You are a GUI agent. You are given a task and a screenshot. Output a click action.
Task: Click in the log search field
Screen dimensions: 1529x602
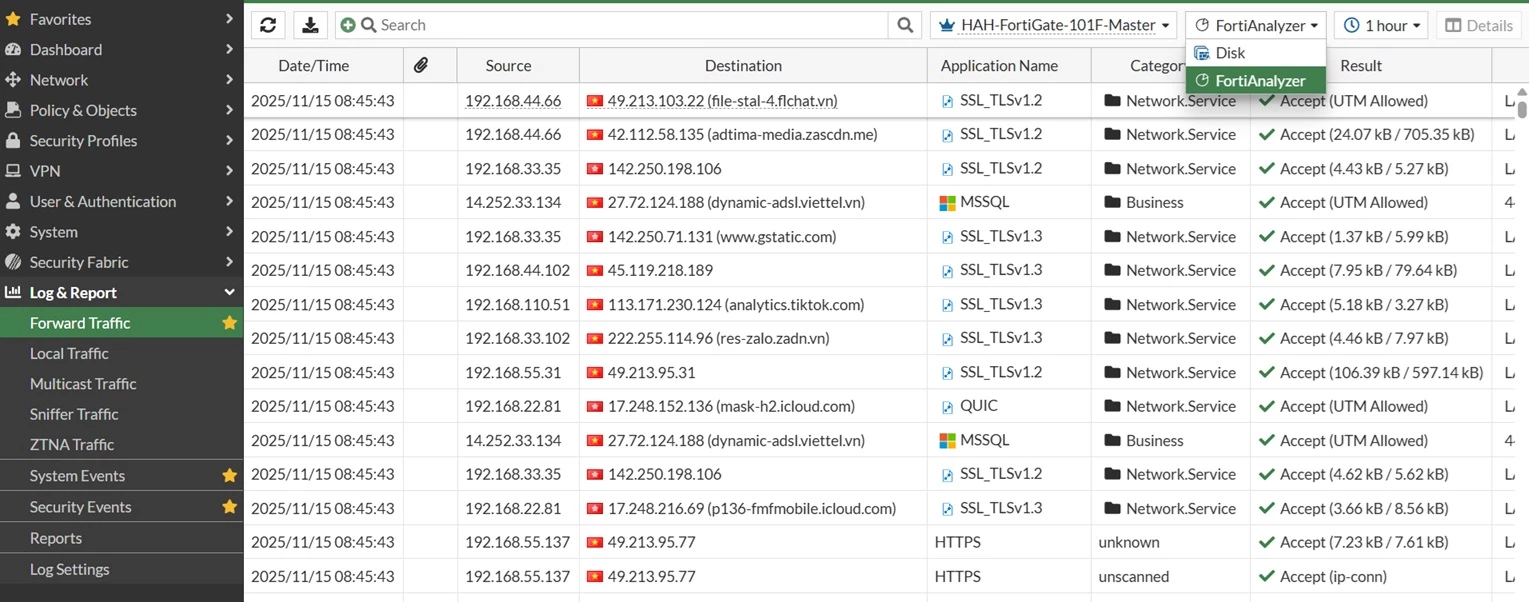point(630,25)
